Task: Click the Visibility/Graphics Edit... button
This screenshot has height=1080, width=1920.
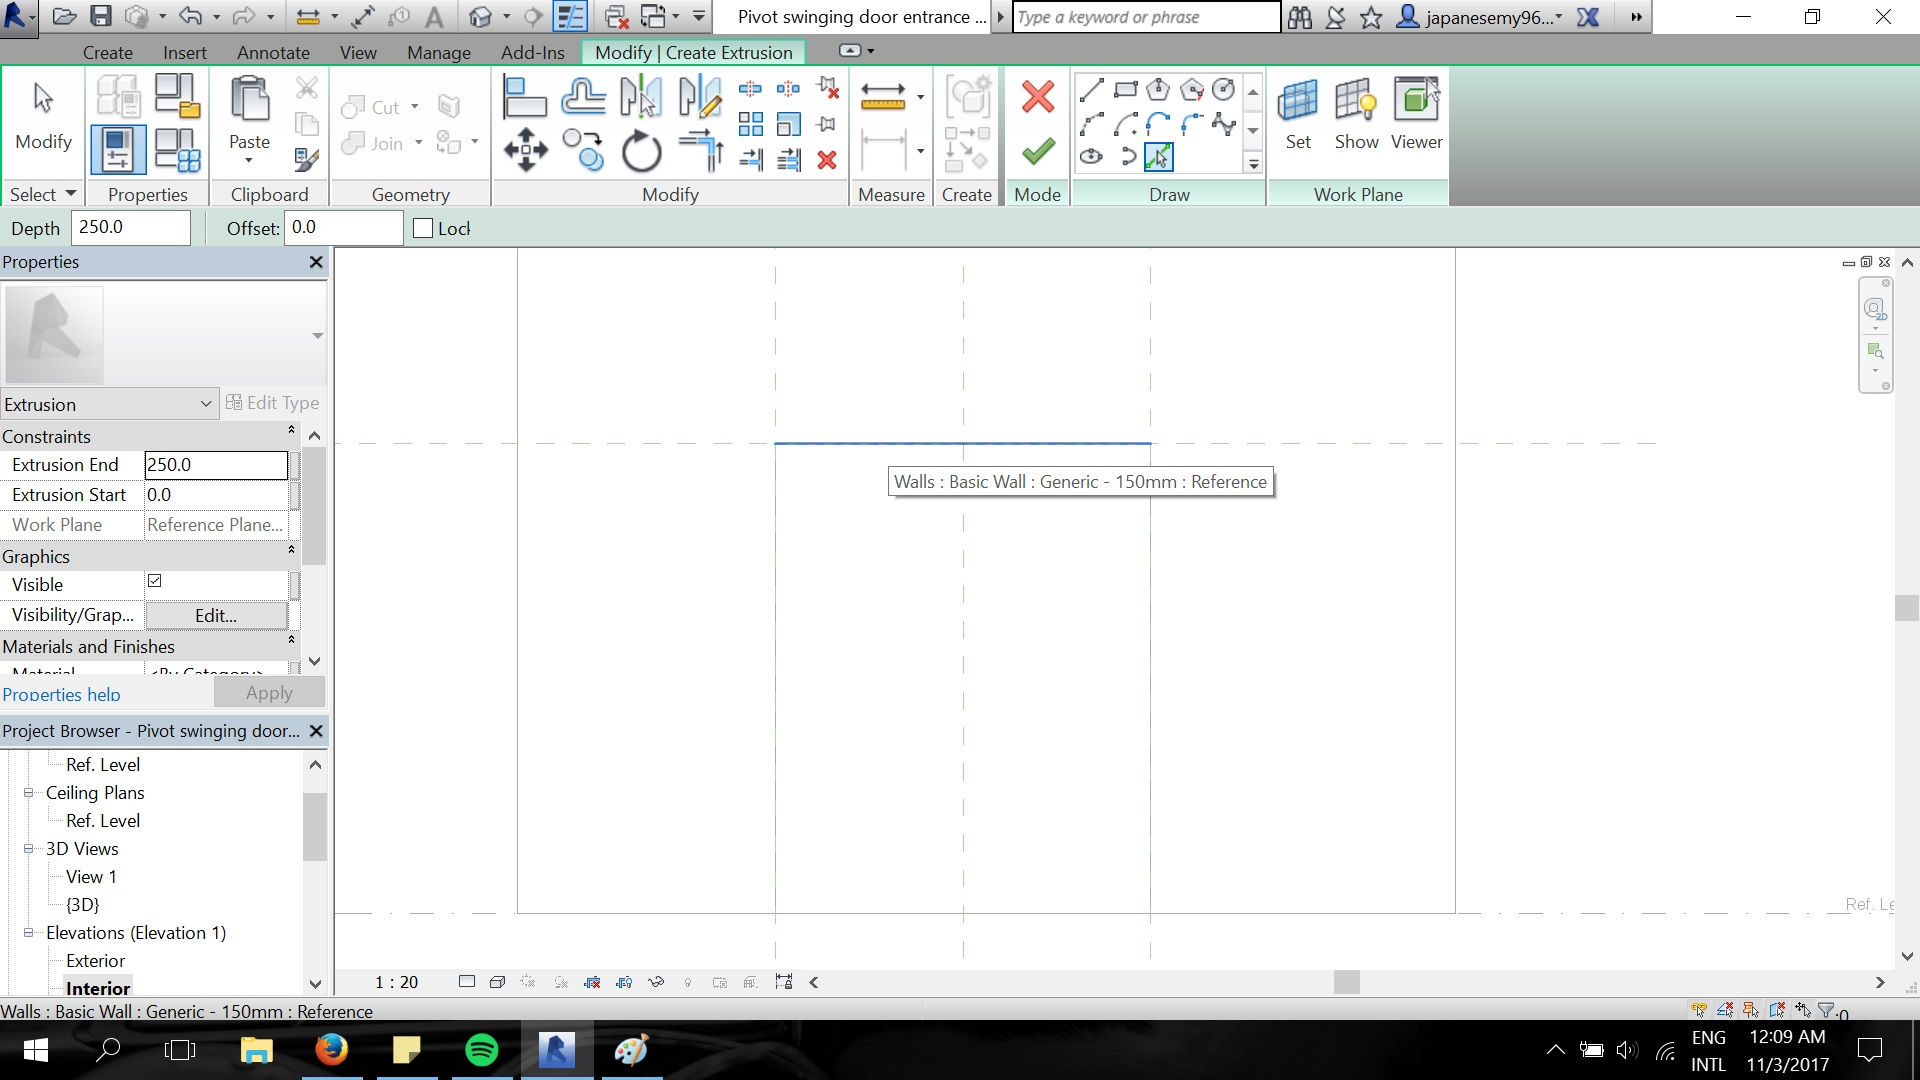Action: click(216, 615)
